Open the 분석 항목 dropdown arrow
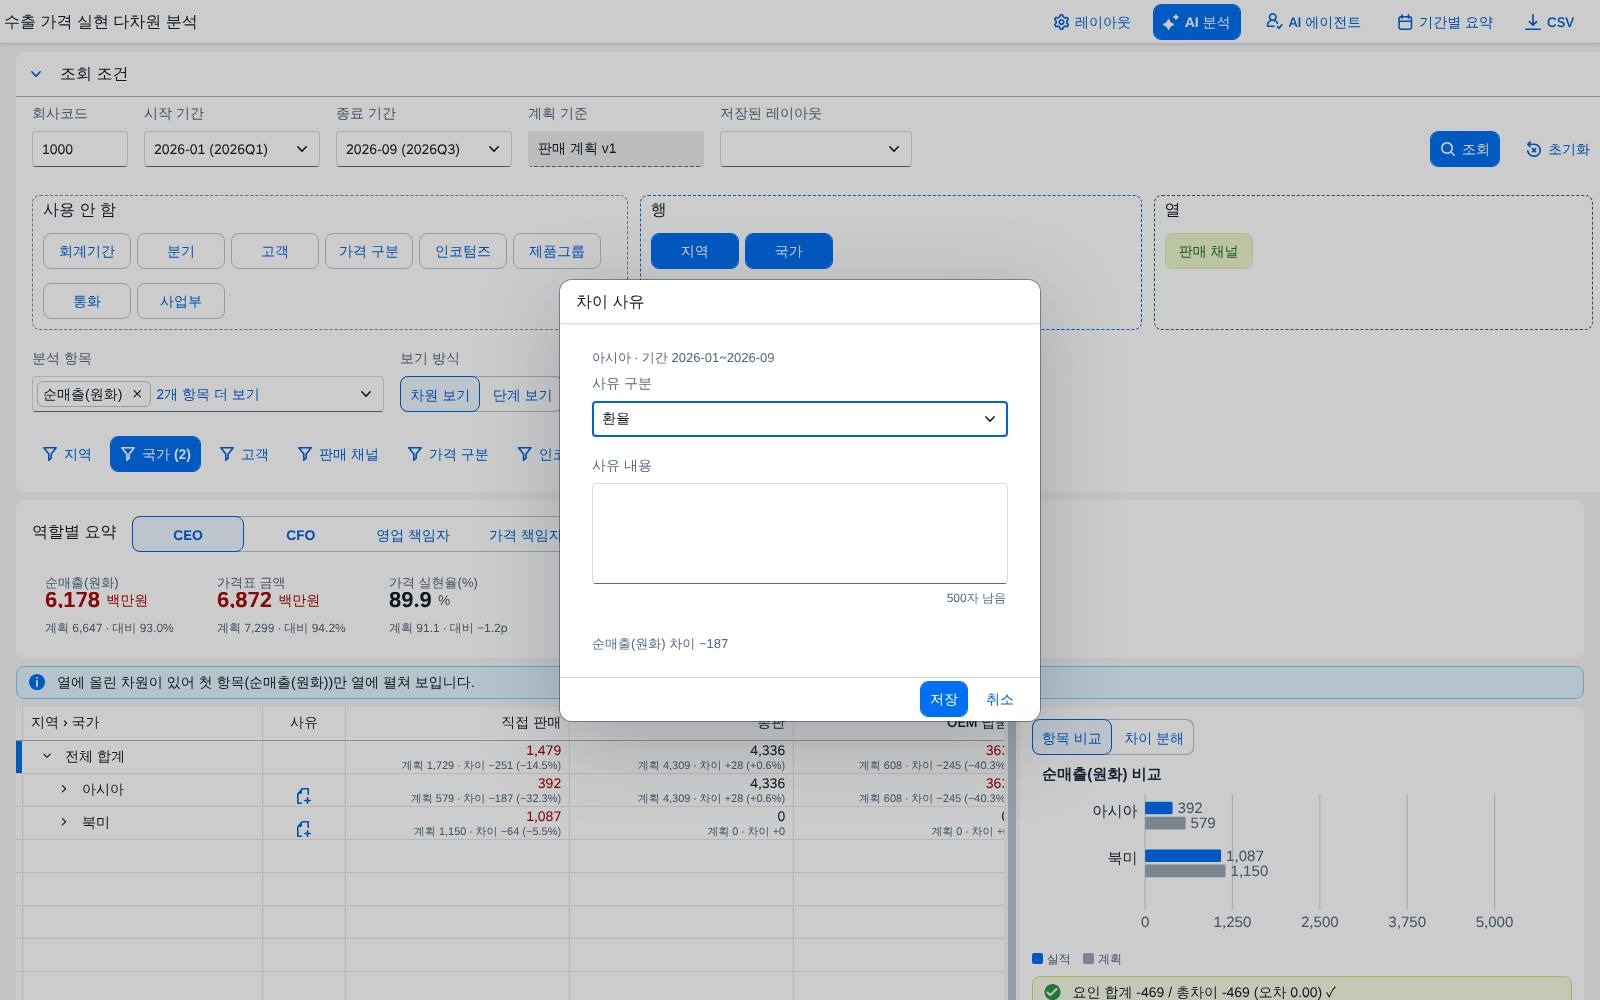Screen dimensions: 1600x1000 click(x=366, y=394)
